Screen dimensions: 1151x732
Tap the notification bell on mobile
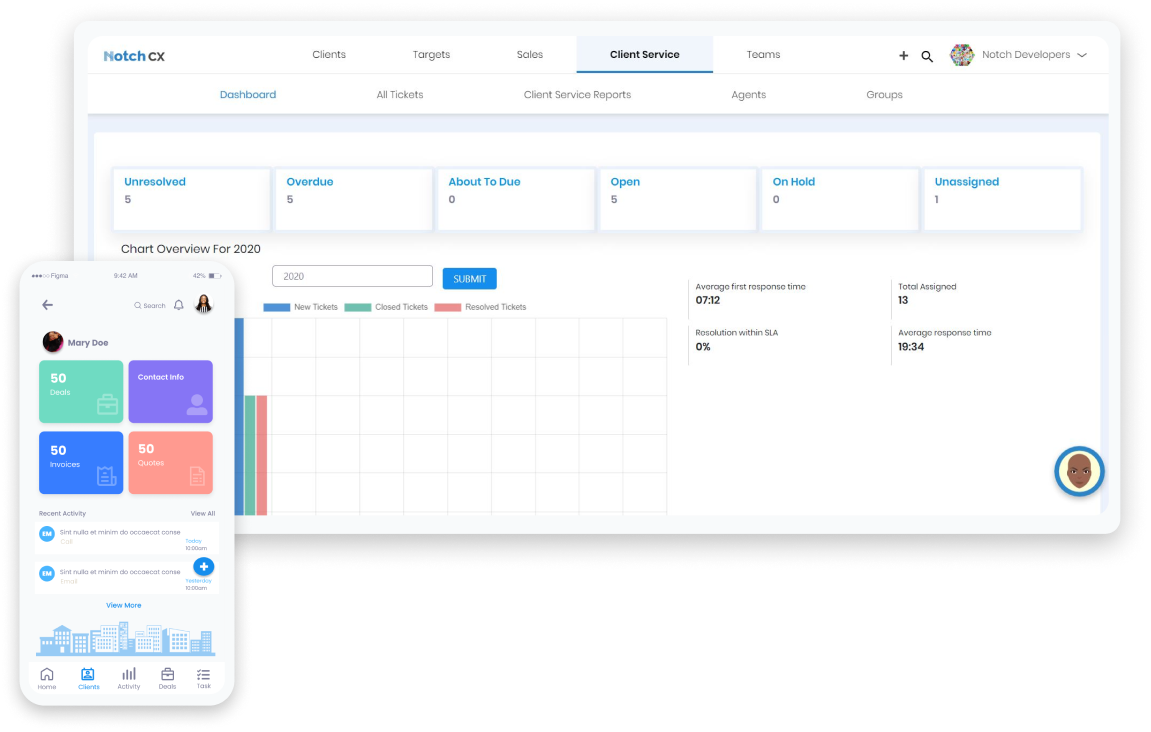coord(179,305)
